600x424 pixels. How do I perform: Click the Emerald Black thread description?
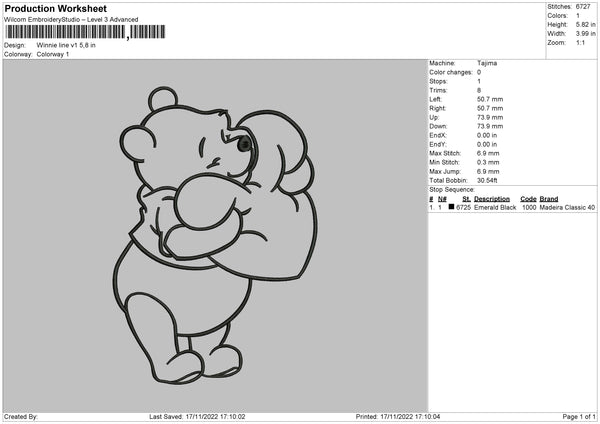point(495,207)
